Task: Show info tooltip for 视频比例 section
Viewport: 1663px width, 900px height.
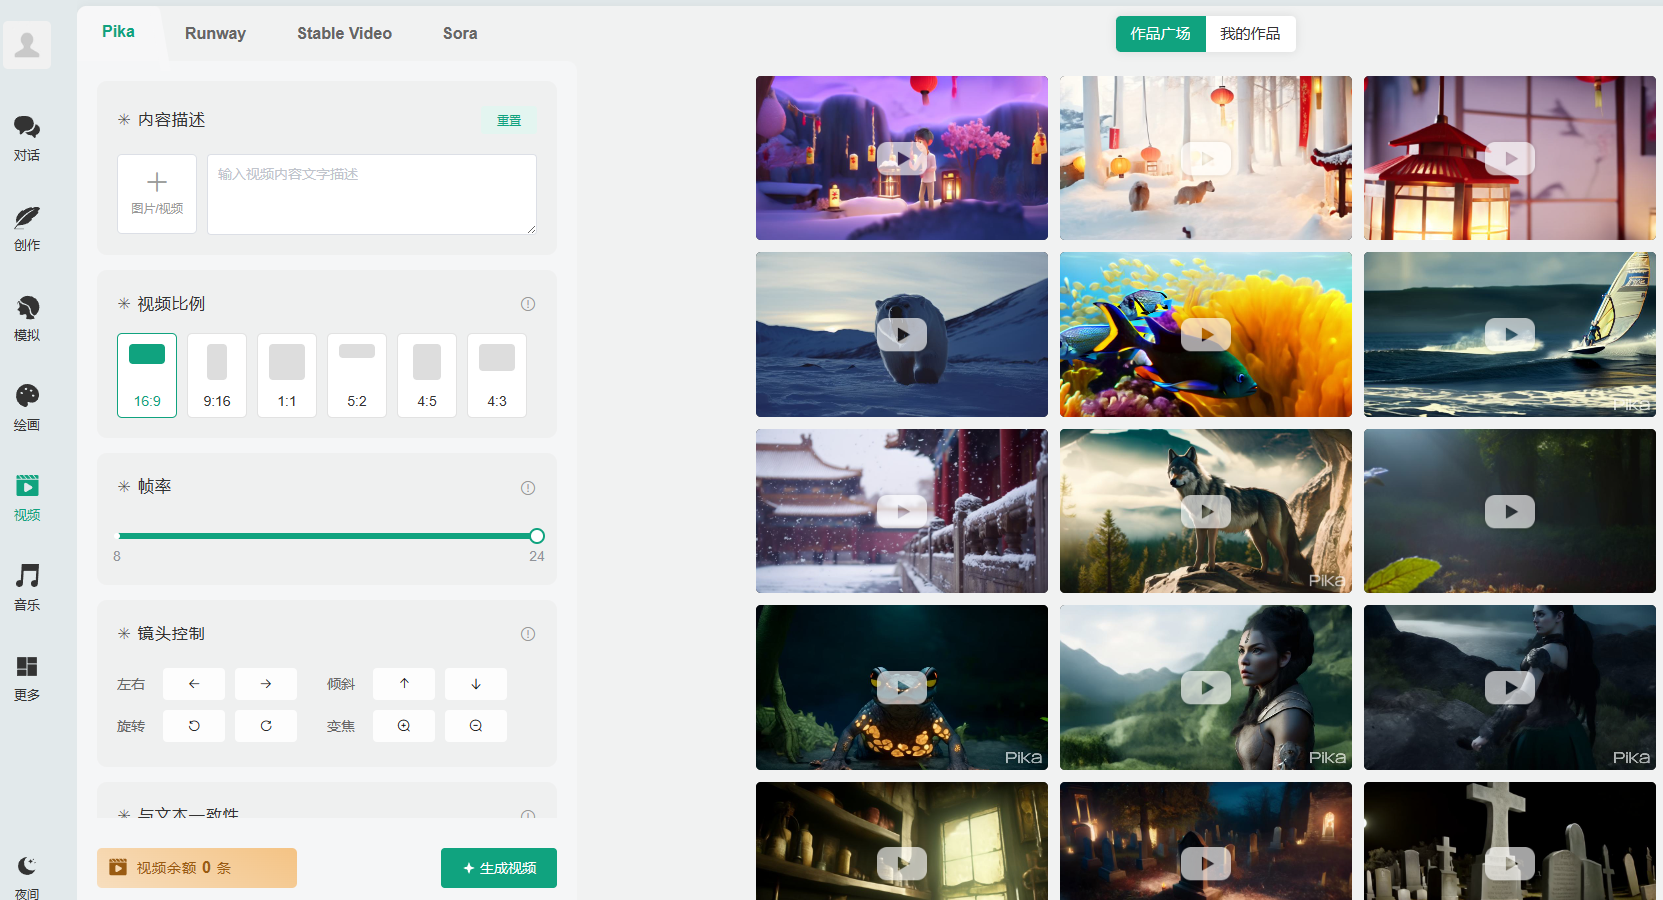Action: tap(528, 304)
